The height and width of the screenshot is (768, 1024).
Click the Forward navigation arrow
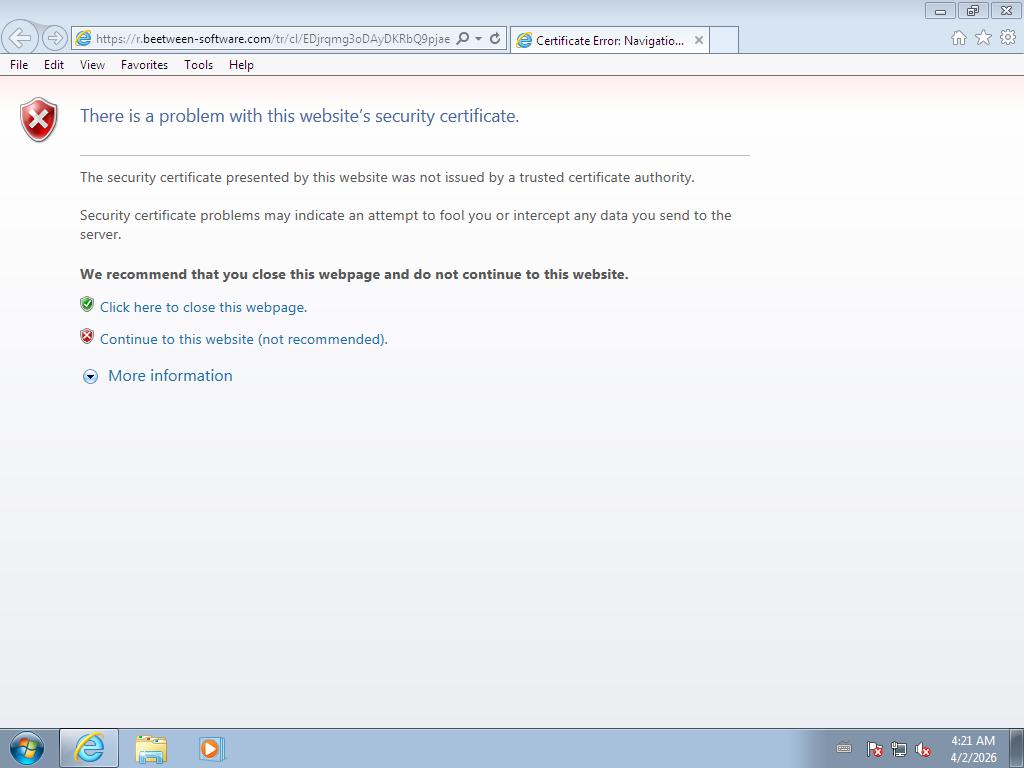55,39
